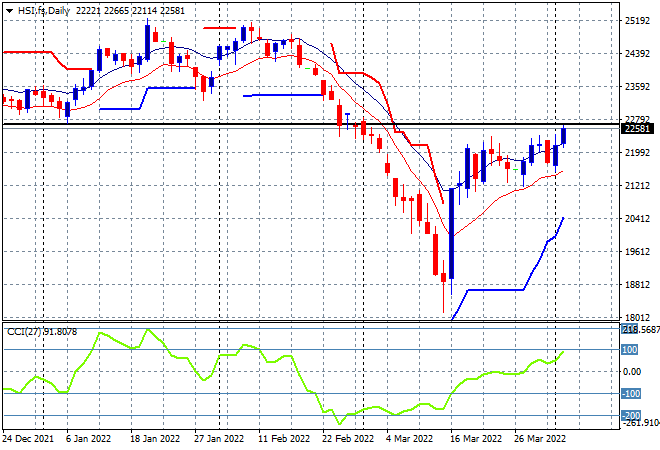Click the CCI 0.00 level label
Image resolution: width=660 pixels, height=450 pixels.
click(x=632, y=372)
